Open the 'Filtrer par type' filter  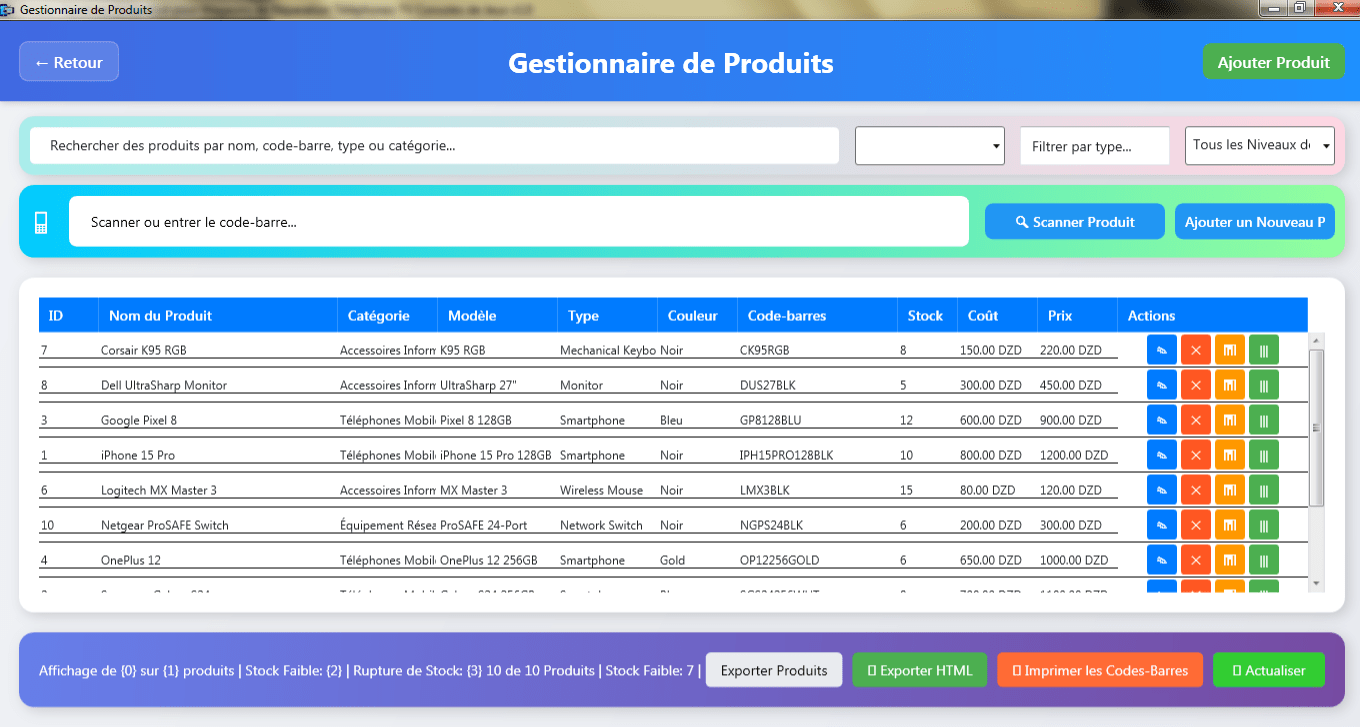click(x=1094, y=145)
